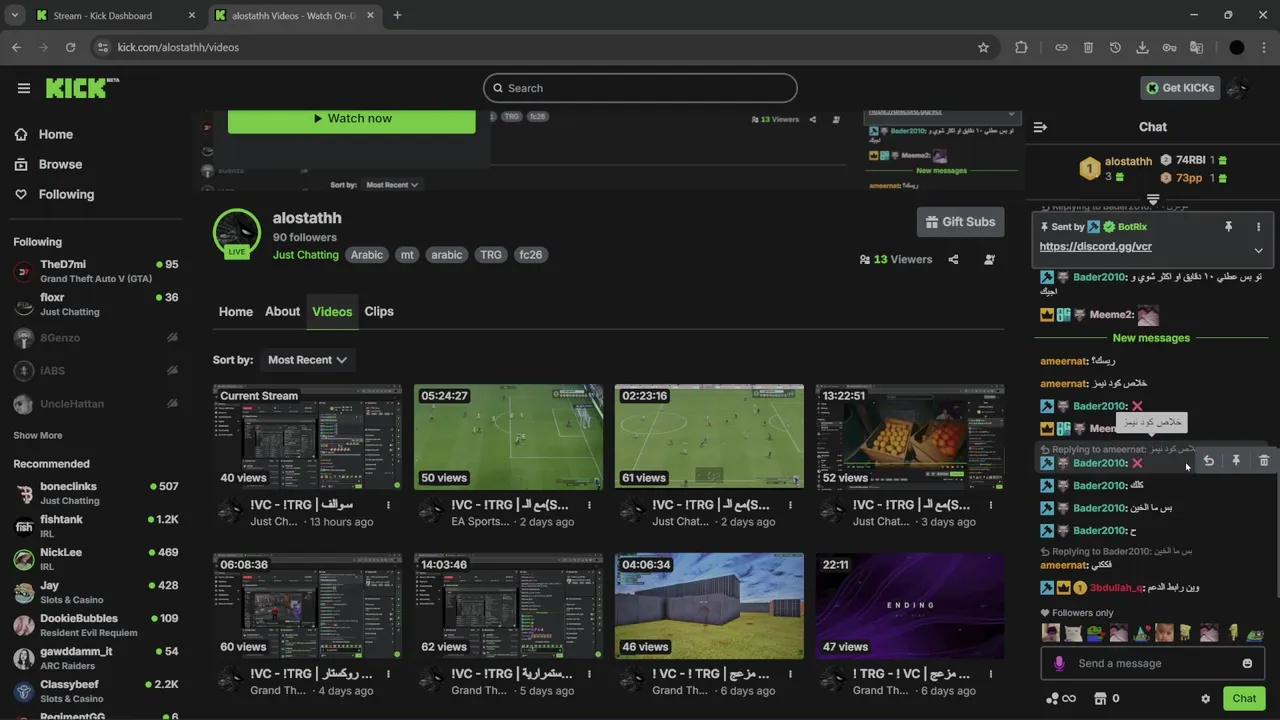
Task: Open options menu for 05:24:27 video
Action: [589, 505]
